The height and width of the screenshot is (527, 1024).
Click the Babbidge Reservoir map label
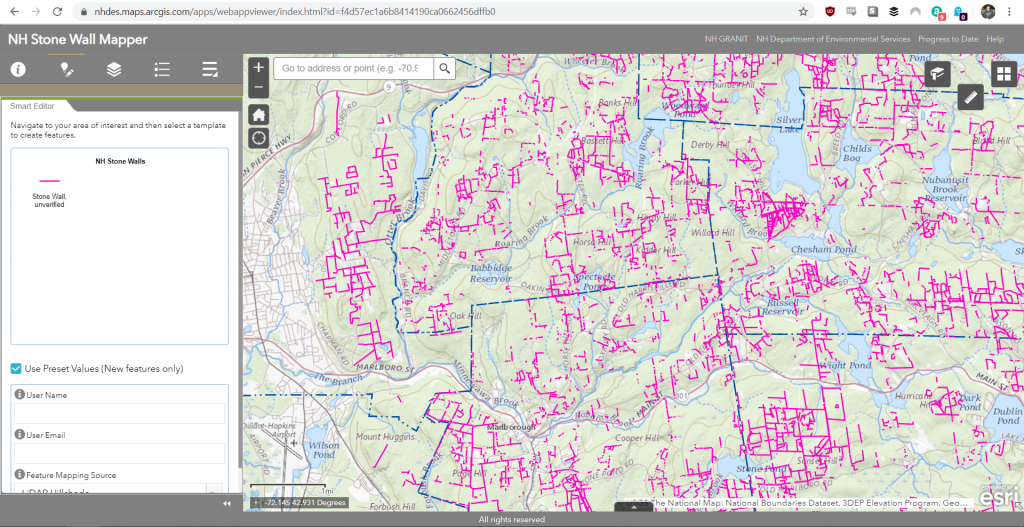(x=491, y=273)
